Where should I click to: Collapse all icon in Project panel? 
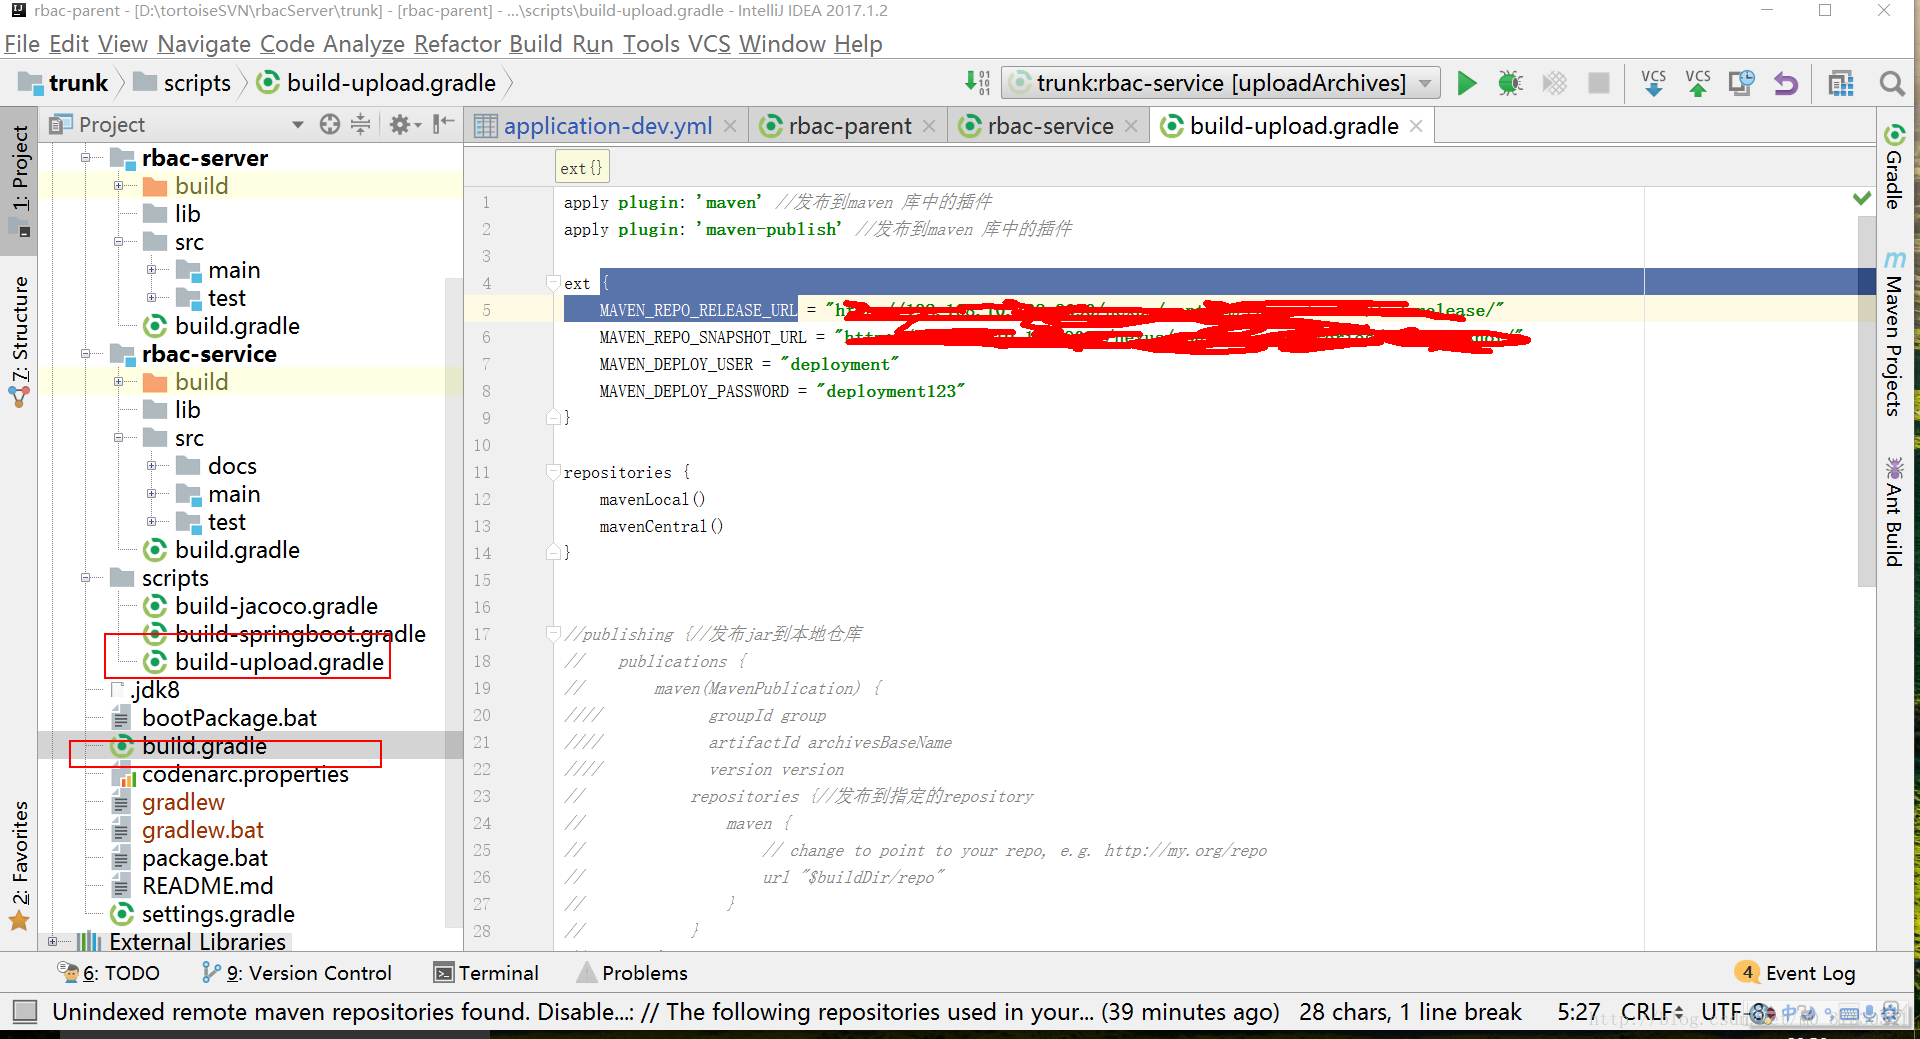[361, 124]
